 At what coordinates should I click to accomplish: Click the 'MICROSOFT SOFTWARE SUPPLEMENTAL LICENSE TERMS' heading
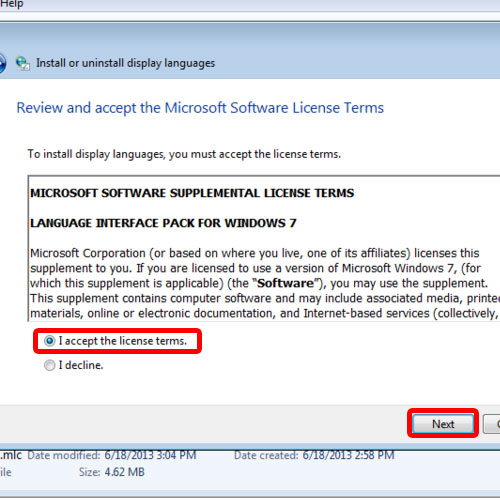click(192, 193)
